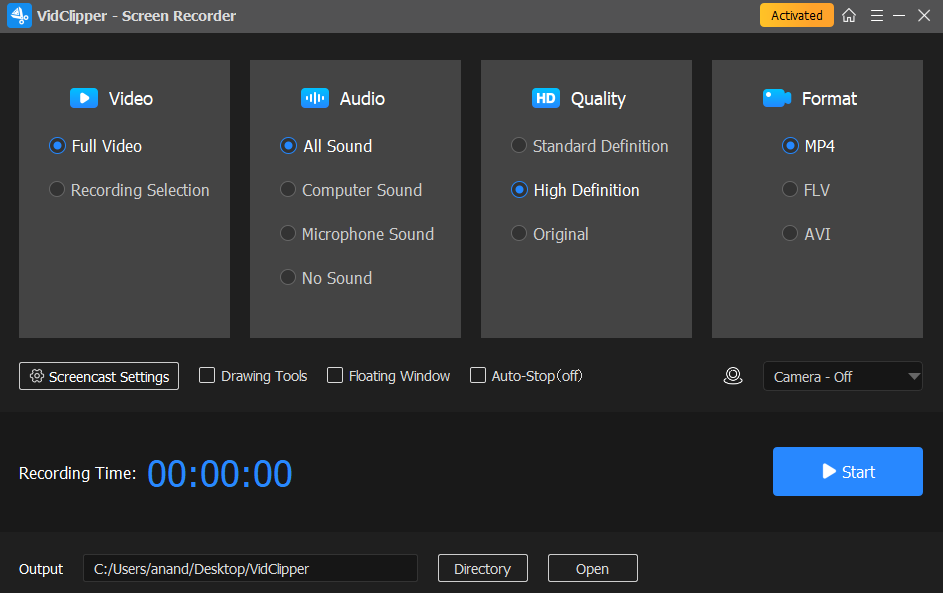The width and height of the screenshot is (943, 593).
Task: Click the Audio waveform icon
Action: coord(315,98)
